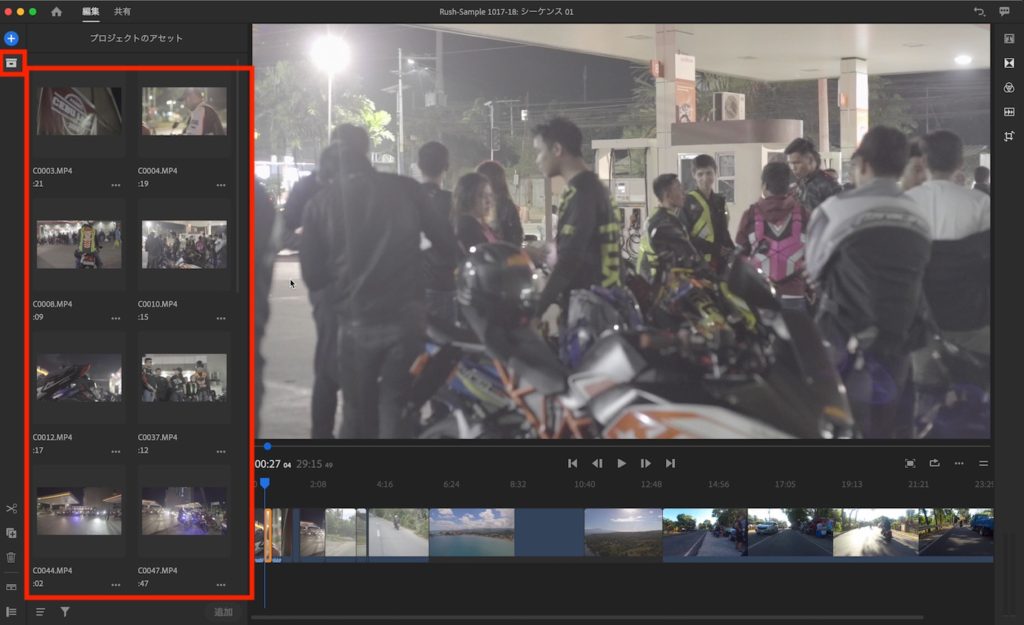Open more options for C0003.MP4
The width and height of the screenshot is (1024, 625).
[x=116, y=185]
